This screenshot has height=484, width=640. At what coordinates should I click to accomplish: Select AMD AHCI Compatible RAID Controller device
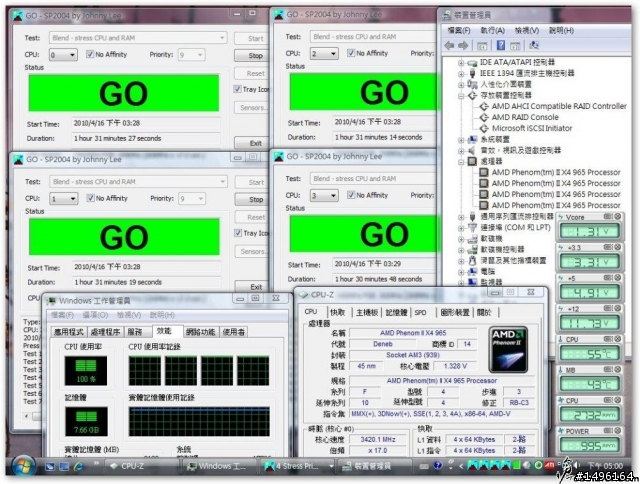click(x=558, y=106)
